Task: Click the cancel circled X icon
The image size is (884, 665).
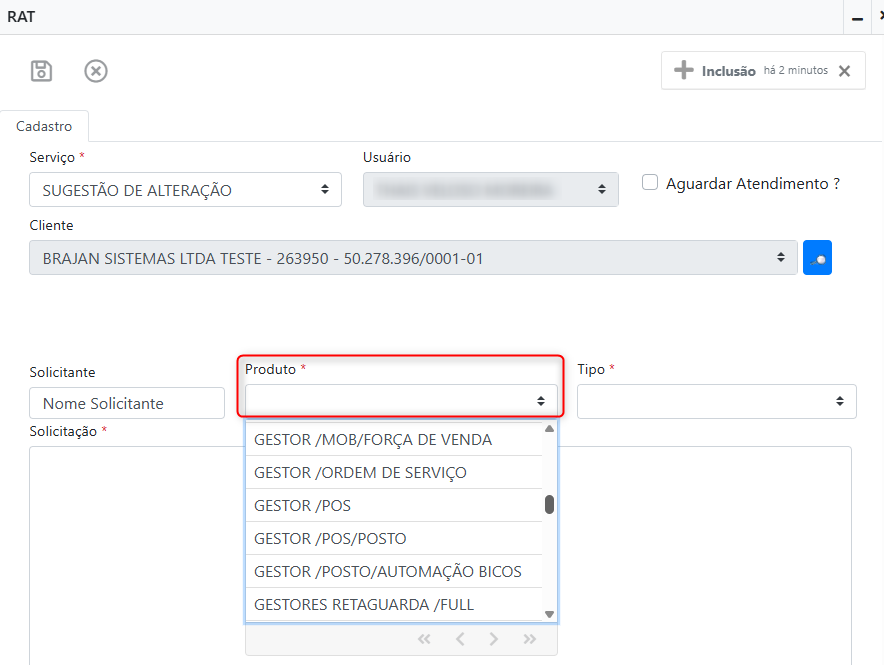Action: pyautogui.click(x=96, y=71)
